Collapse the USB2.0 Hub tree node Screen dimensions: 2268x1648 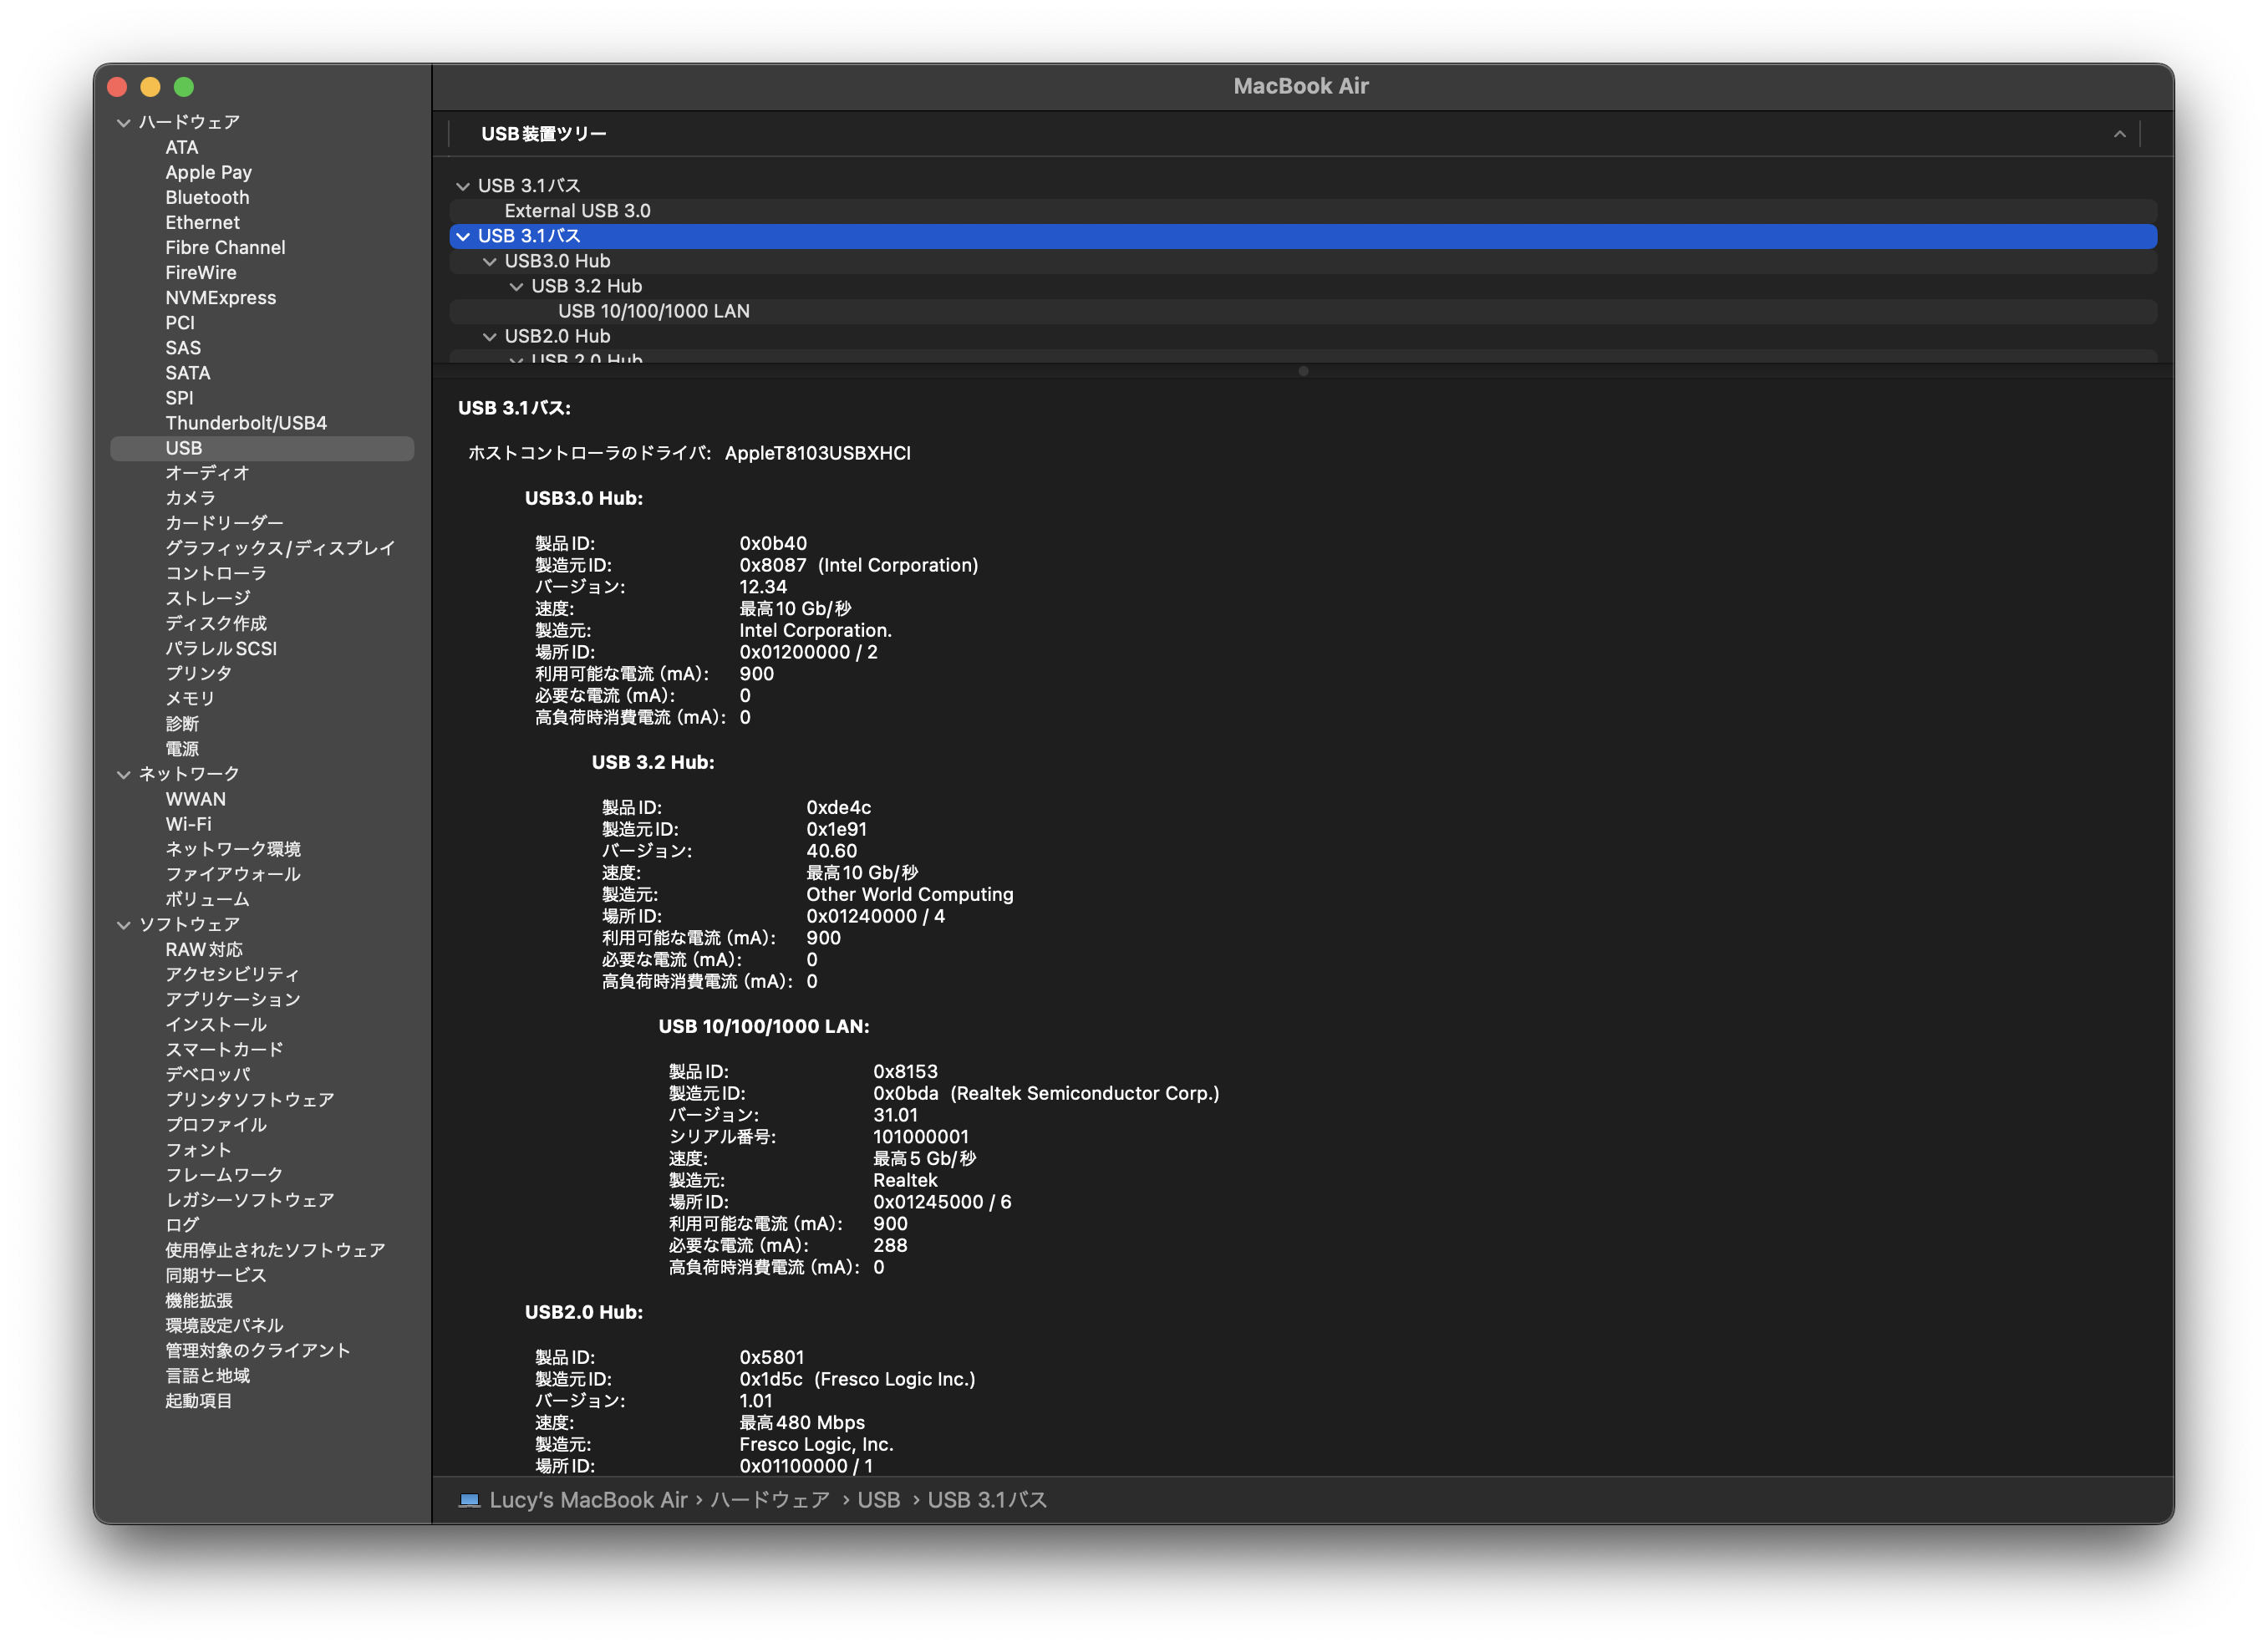pos(490,337)
